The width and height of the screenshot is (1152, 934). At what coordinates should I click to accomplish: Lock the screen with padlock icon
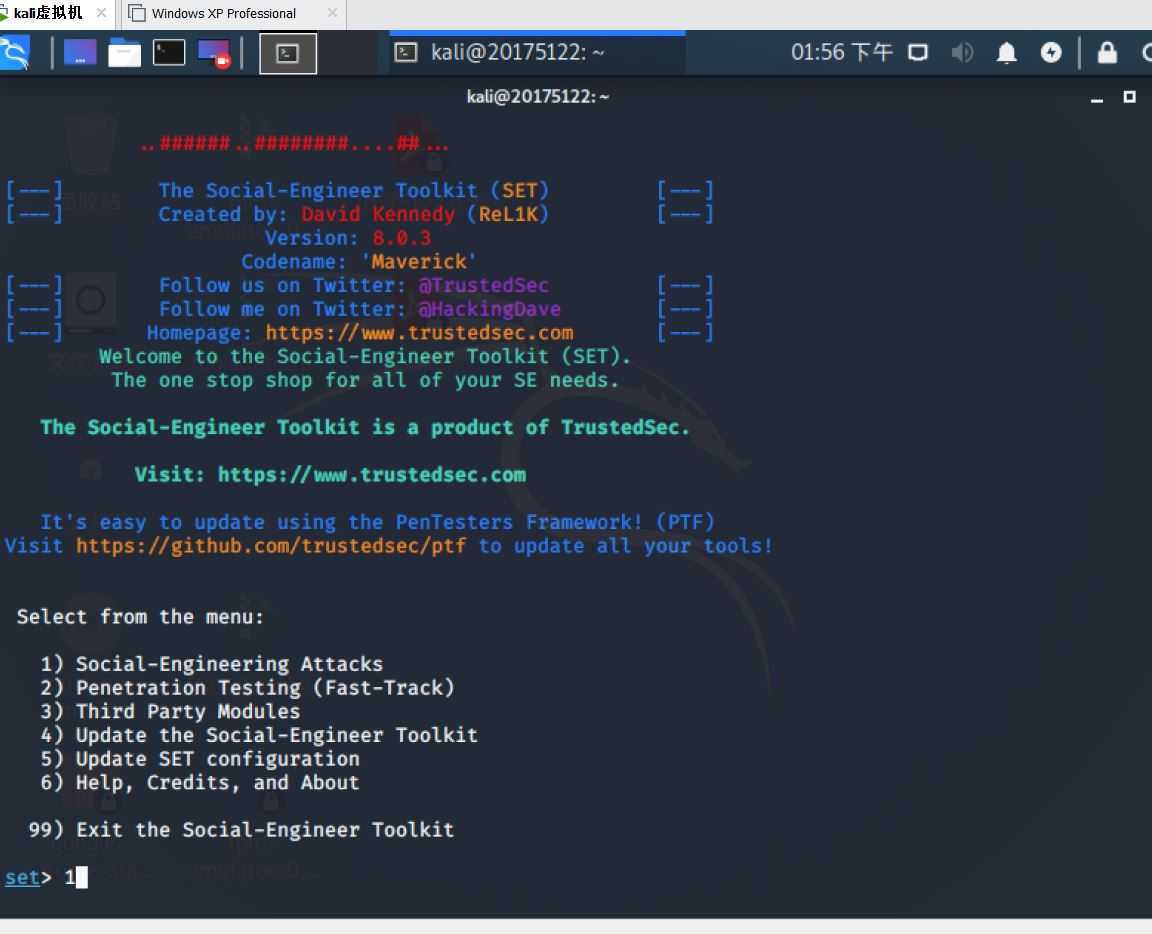(x=1107, y=53)
